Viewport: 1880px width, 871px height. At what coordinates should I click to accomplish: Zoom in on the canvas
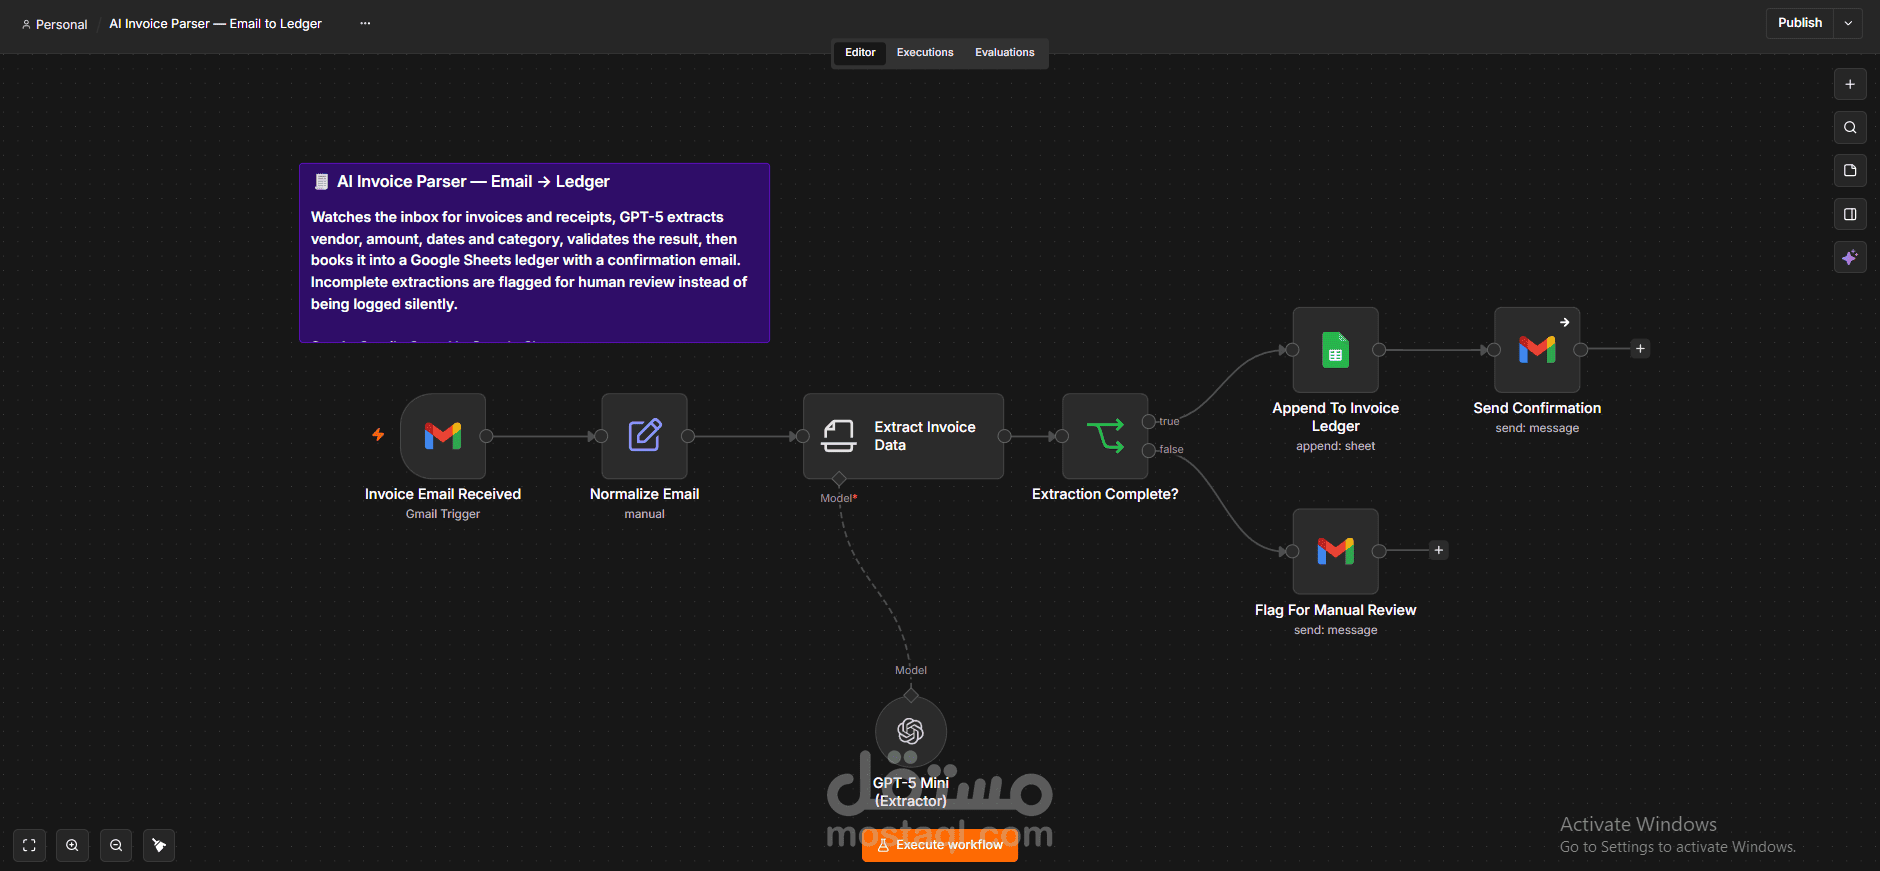[x=72, y=846]
